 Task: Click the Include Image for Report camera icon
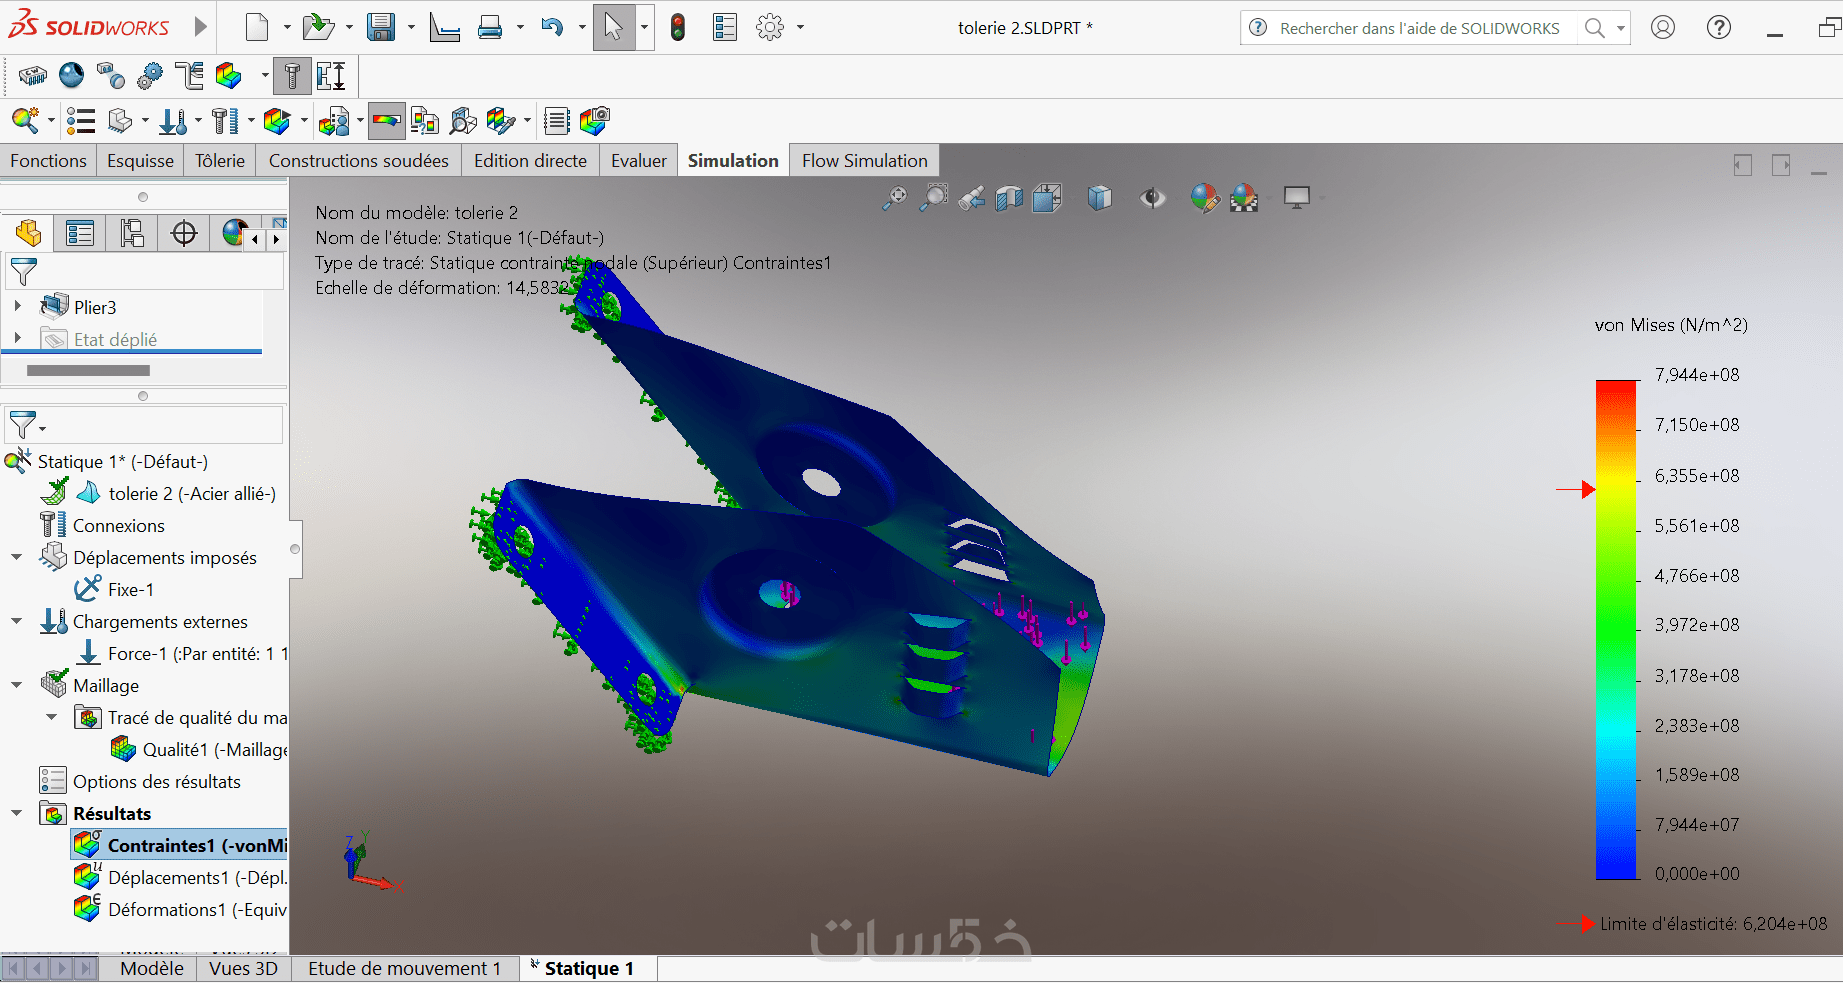coord(594,121)
